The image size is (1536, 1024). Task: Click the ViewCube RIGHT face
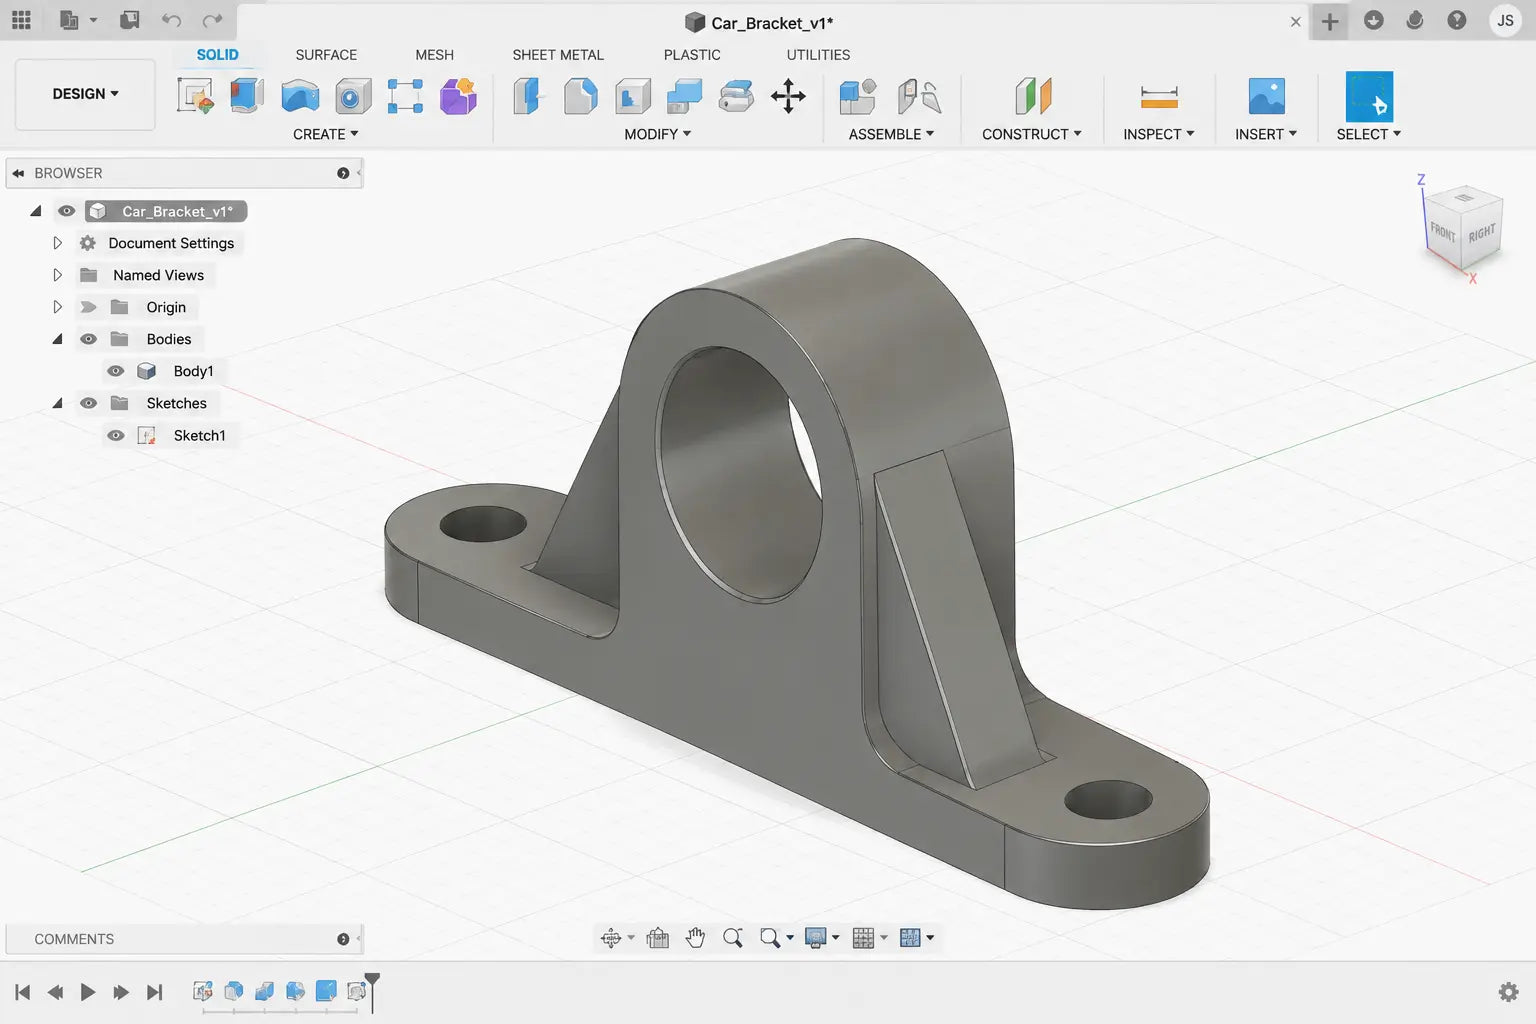click(1481, 233)
